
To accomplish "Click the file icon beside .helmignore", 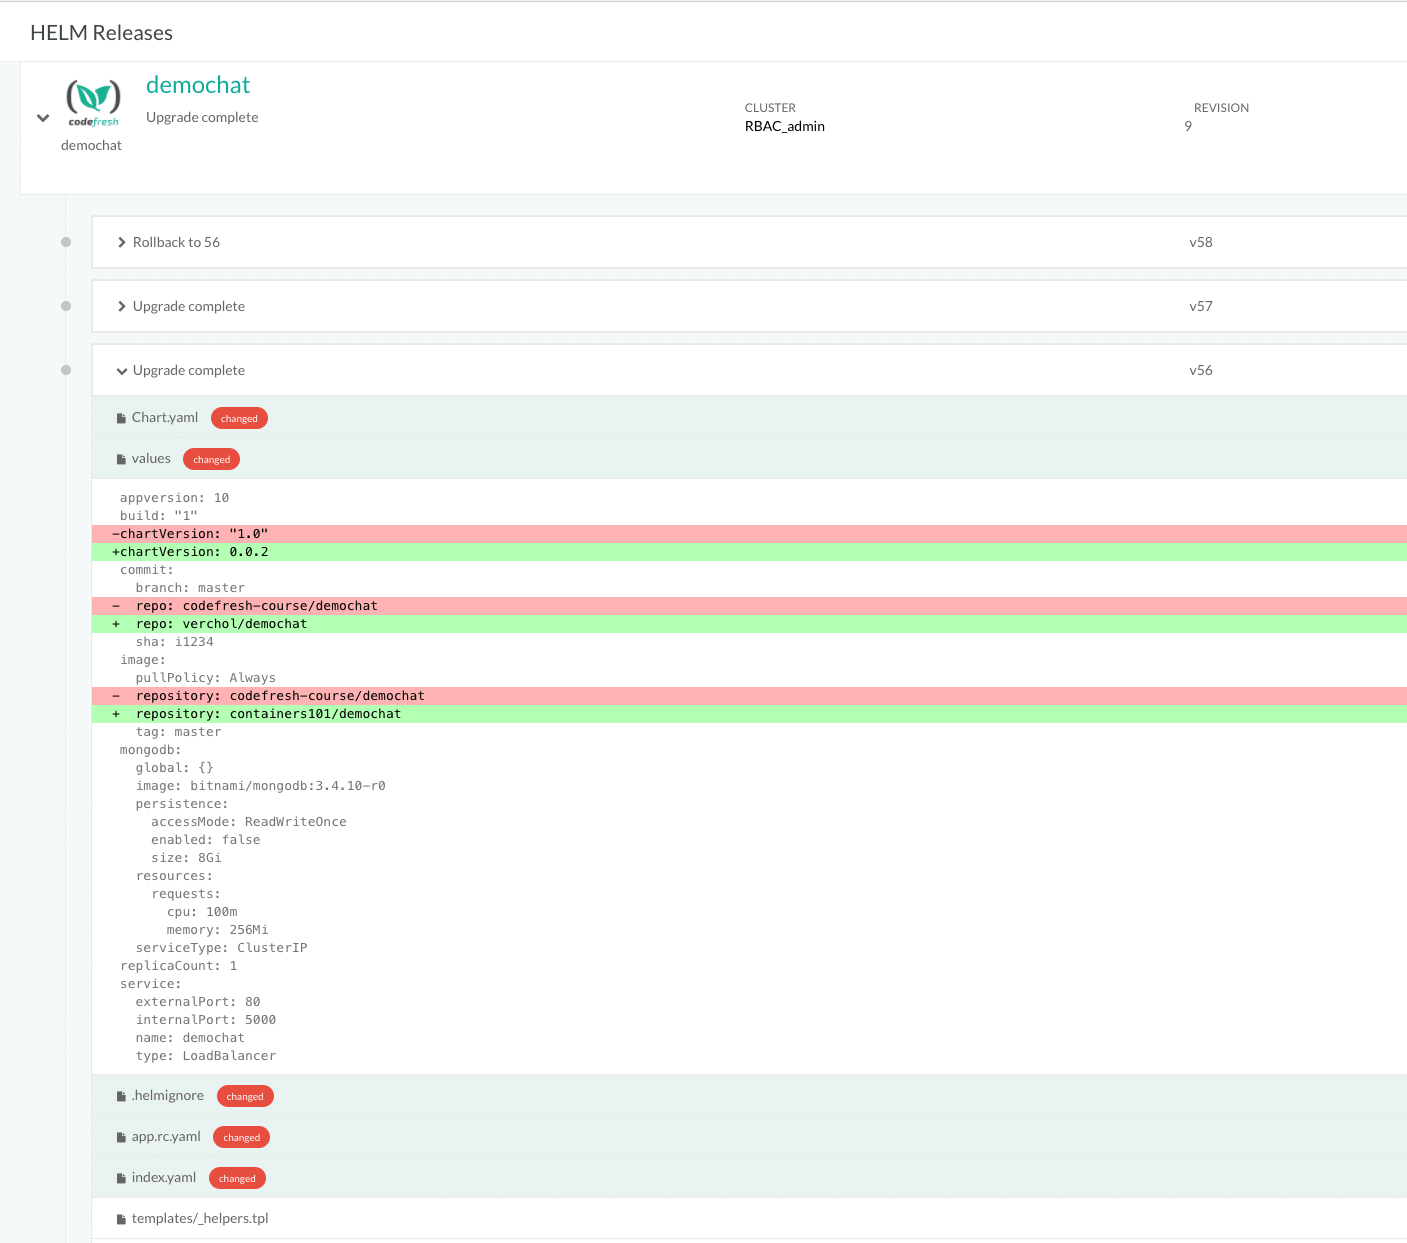I will [x=121, y=1097].
